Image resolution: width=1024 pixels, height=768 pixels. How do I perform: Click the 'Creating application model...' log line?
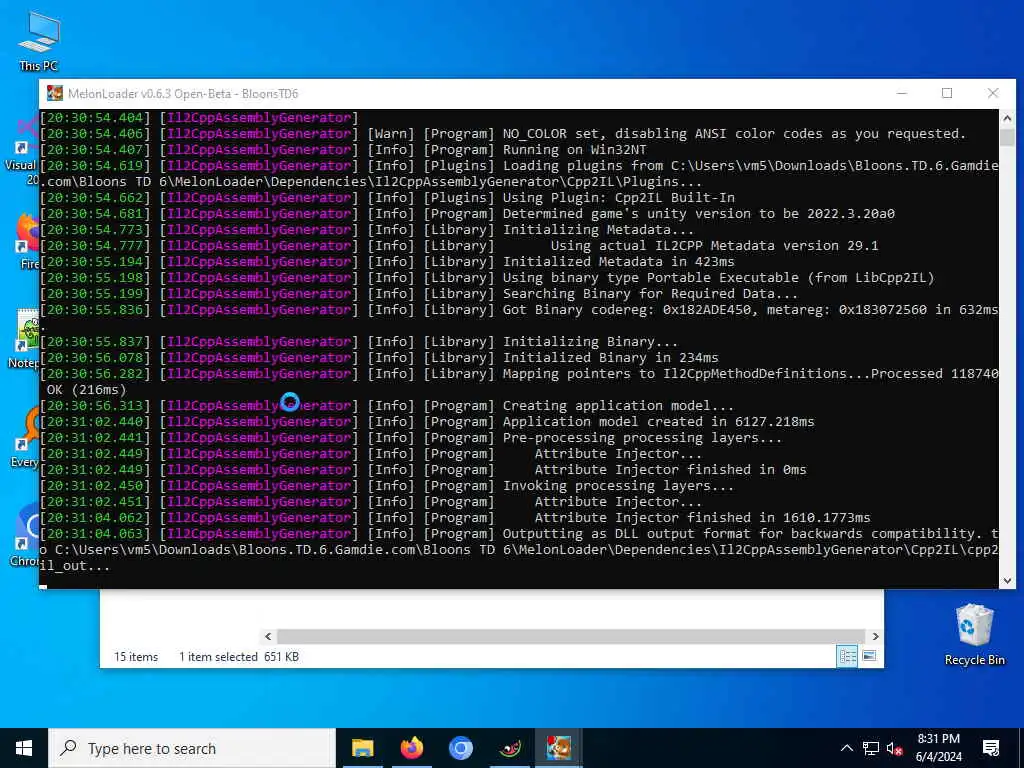(387, 406)
